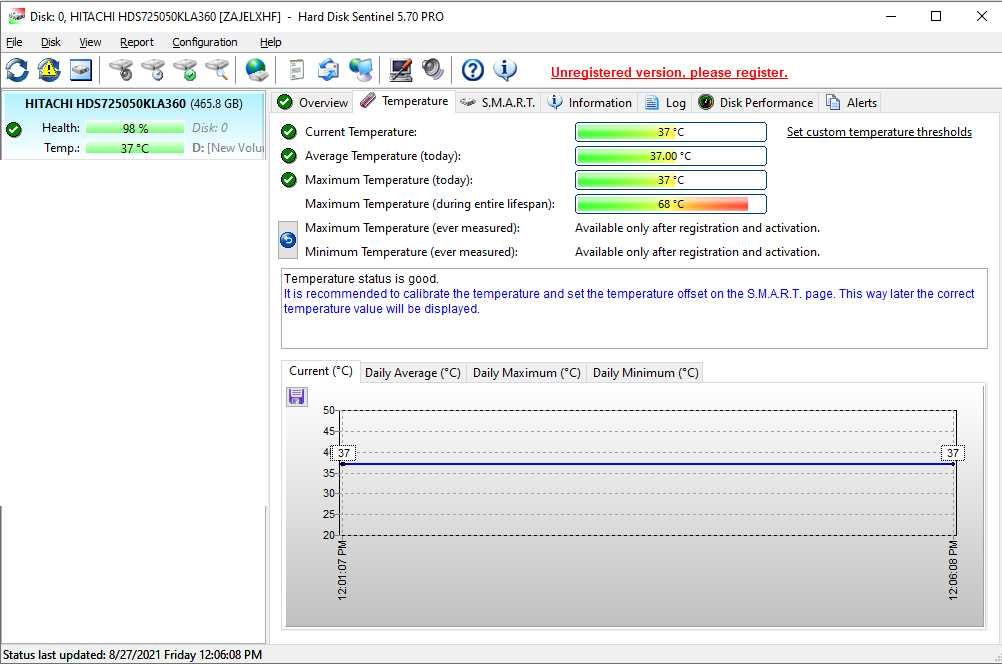Click the disk with green checkmark icon

pos(186,70)
